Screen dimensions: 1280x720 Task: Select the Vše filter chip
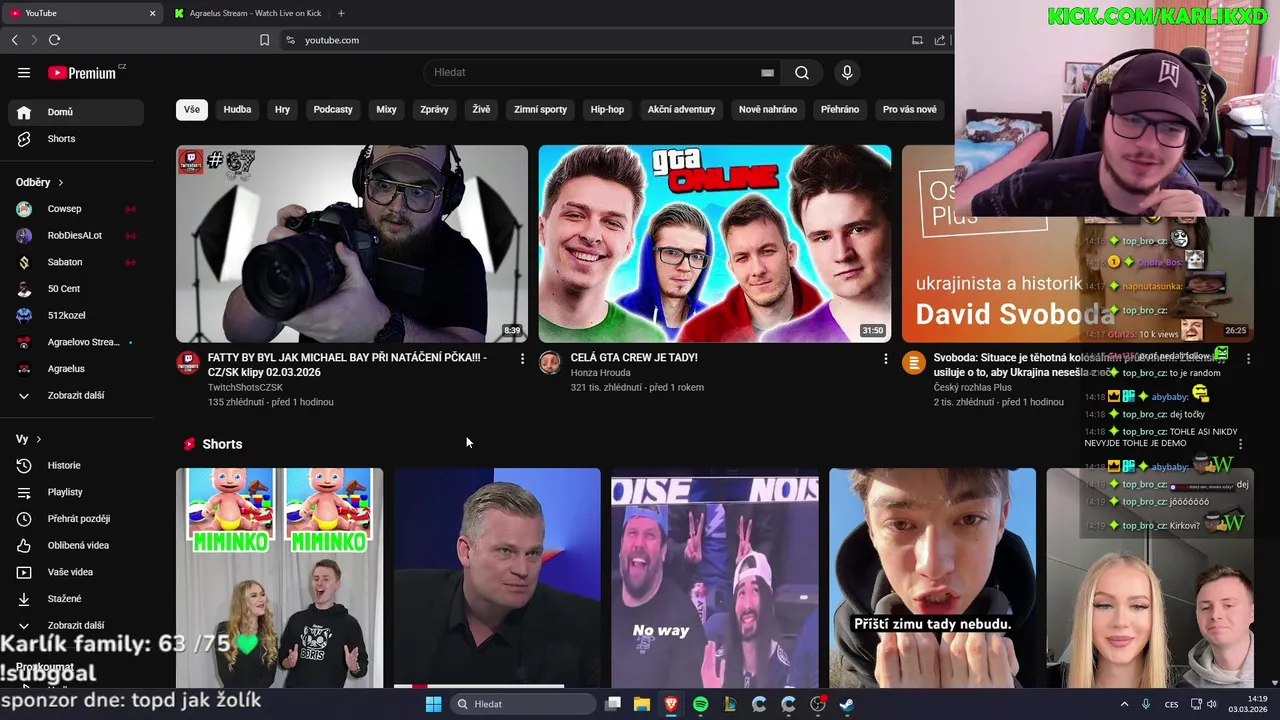191,109
